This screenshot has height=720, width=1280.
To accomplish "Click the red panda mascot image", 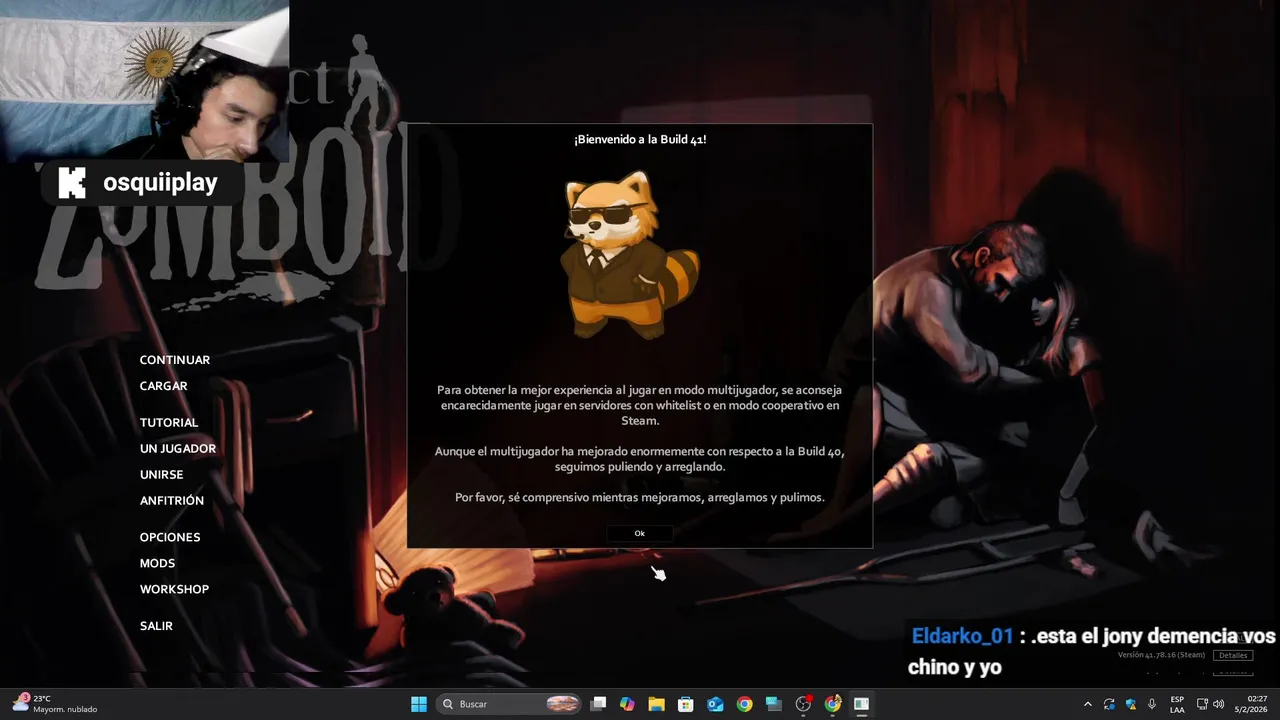I will click(630, 254).
